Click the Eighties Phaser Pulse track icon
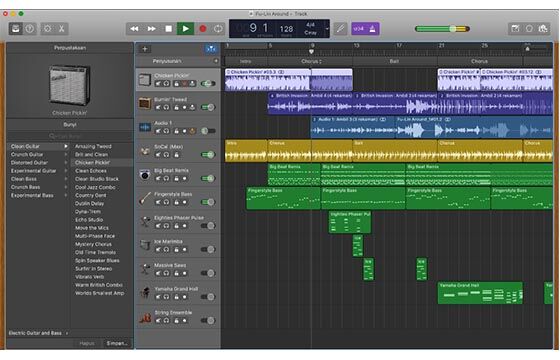Viewport: 560px width, 360px height. pos(145,222)
